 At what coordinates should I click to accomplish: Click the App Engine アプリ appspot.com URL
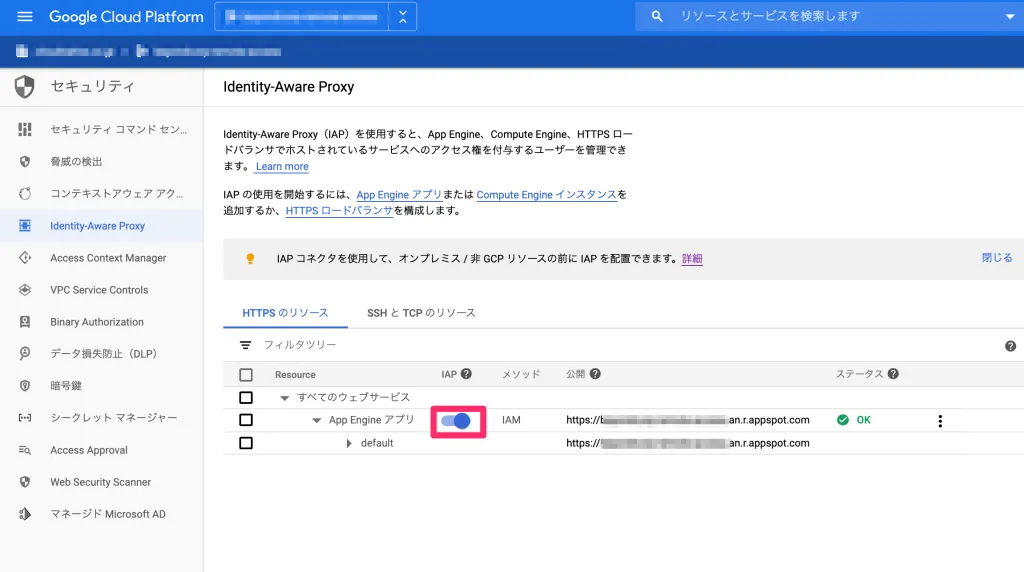pyautogui.click(x=688, y=420)
